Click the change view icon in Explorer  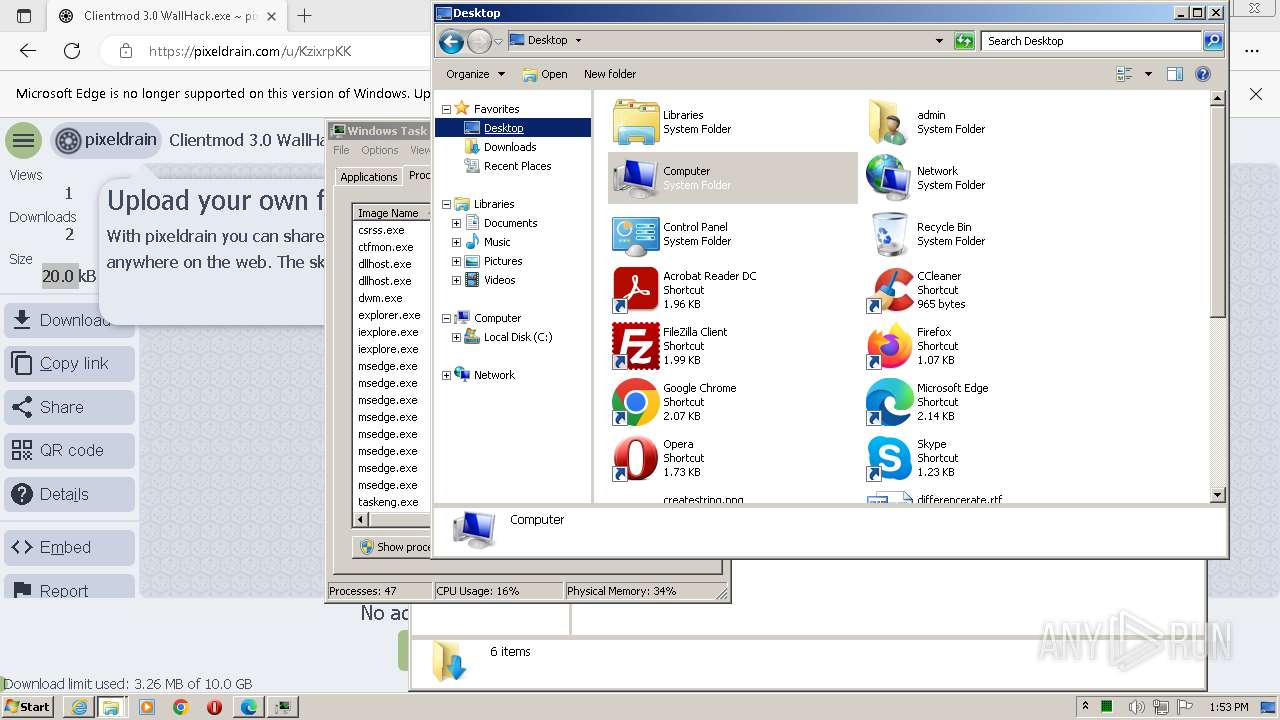click(1124, 74)
